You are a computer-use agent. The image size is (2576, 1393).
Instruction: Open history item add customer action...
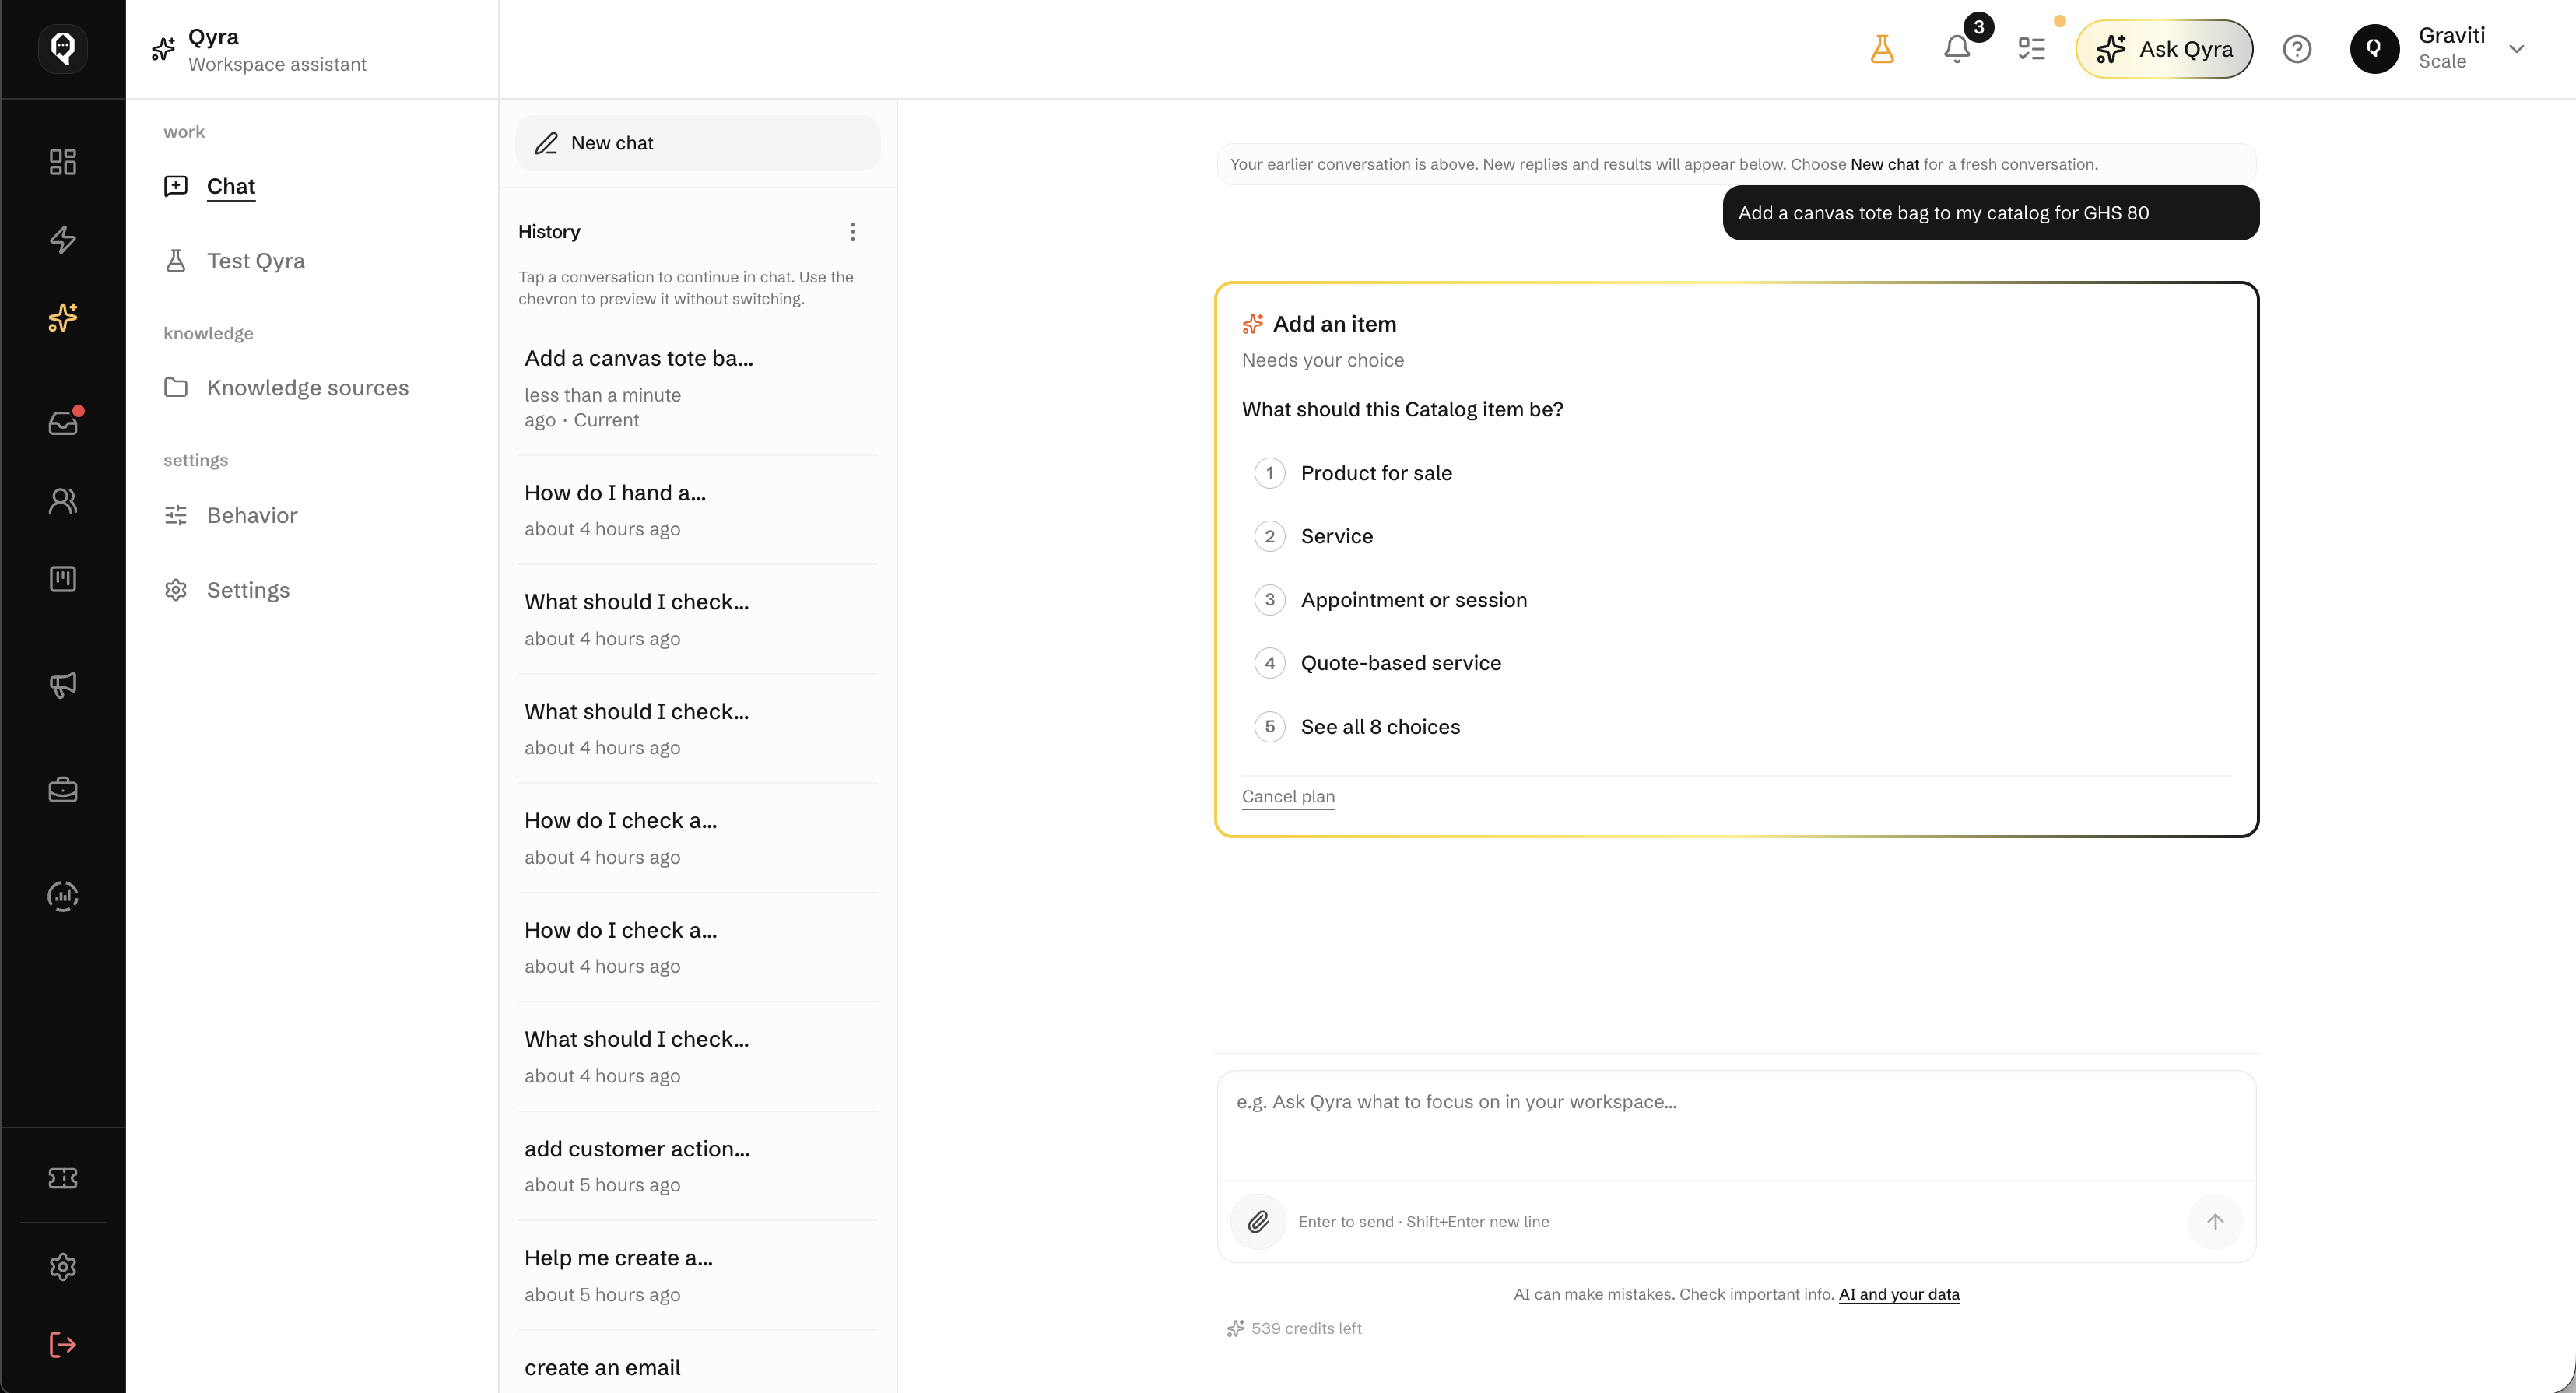point(698,1167)
